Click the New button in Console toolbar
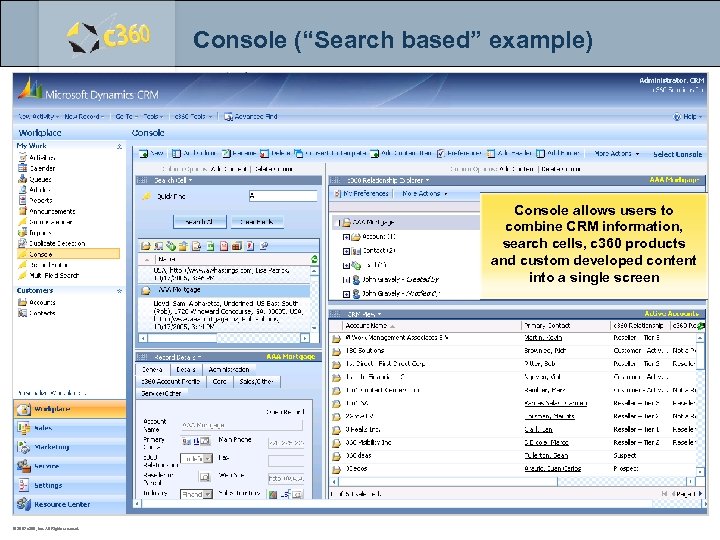Screen dimensions: 720x540 (152, 153)
